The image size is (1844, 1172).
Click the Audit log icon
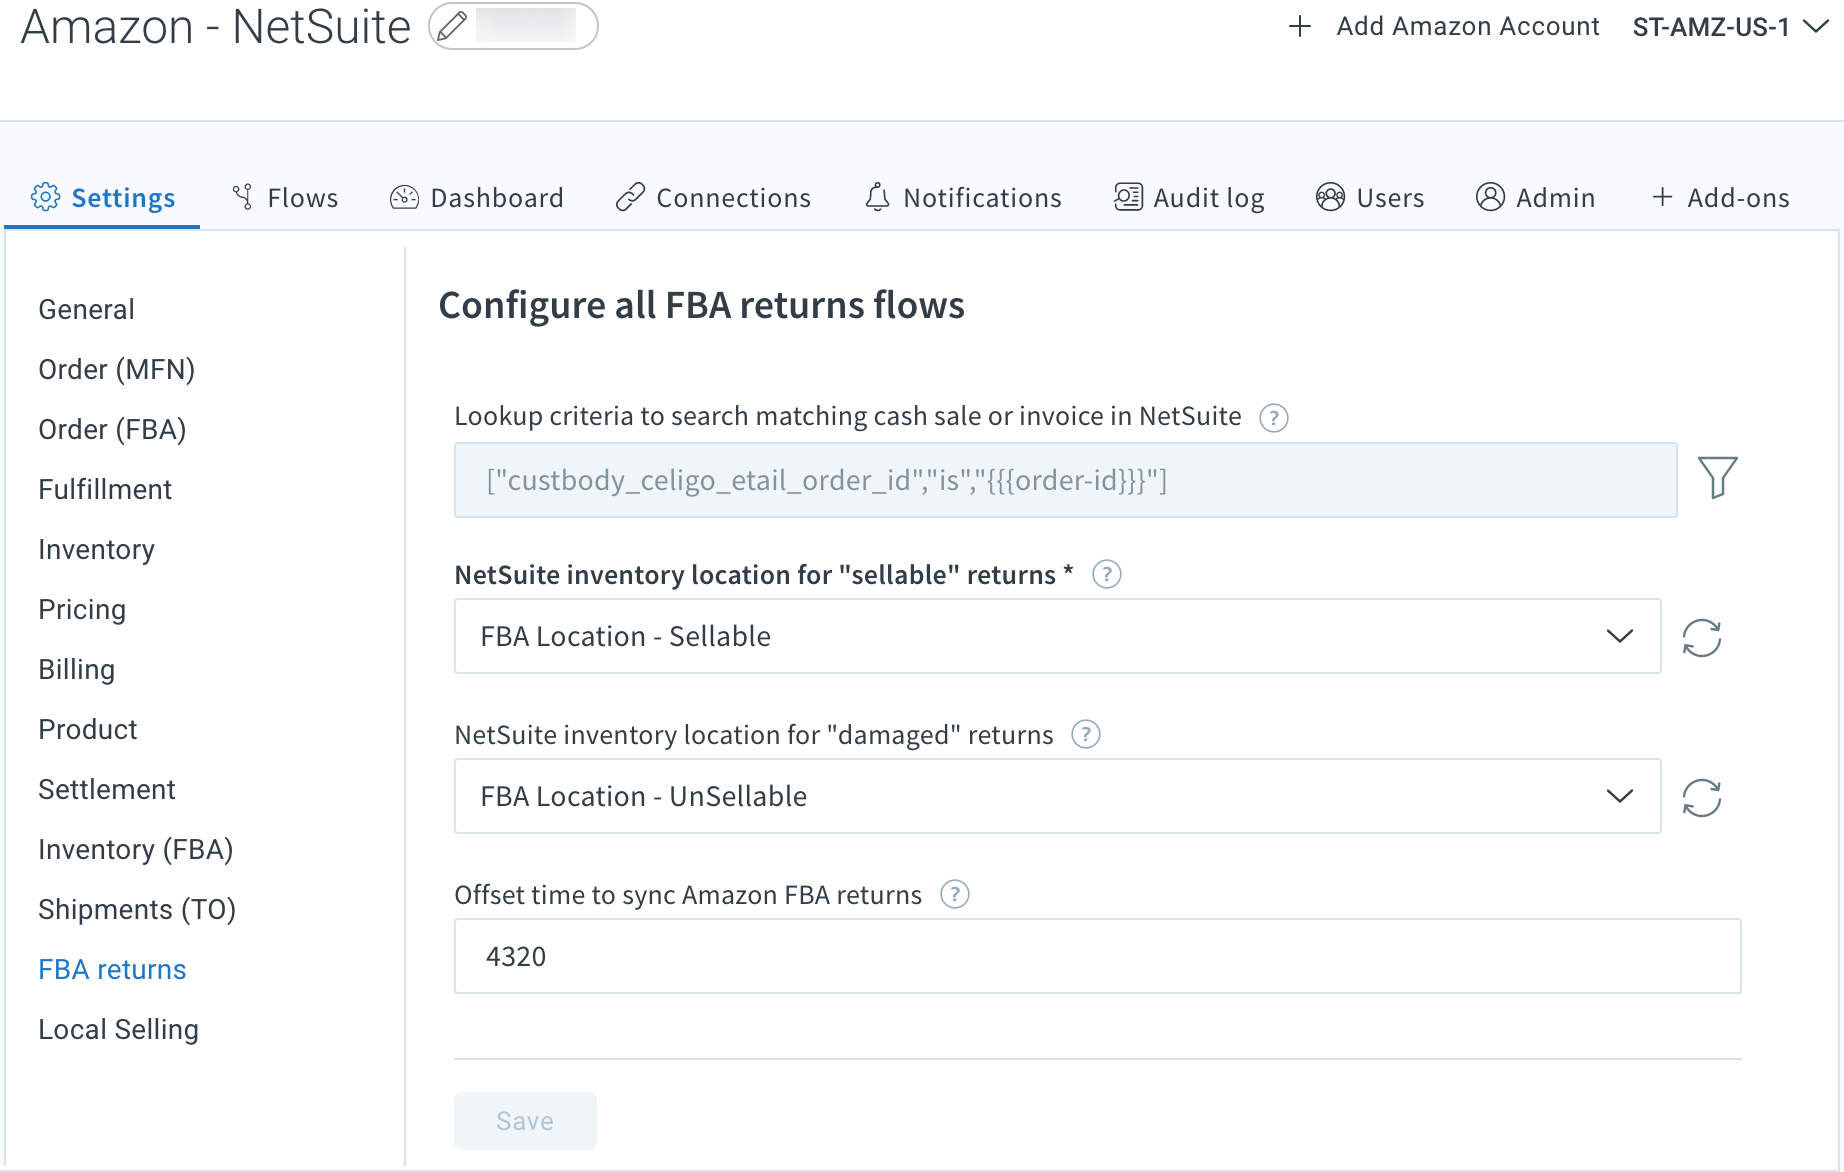1128,197
